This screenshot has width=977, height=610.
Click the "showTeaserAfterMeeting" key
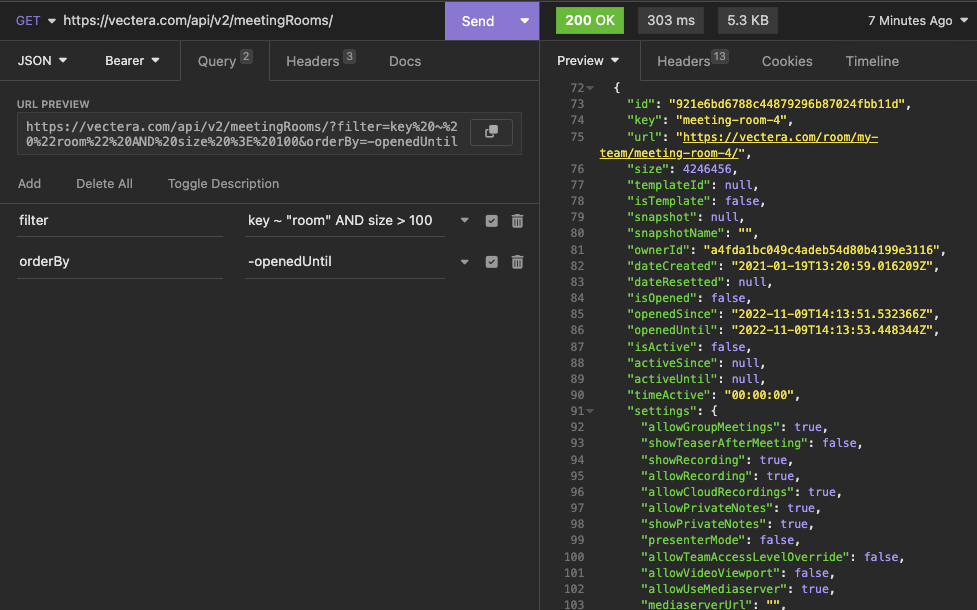coord(725,443)
